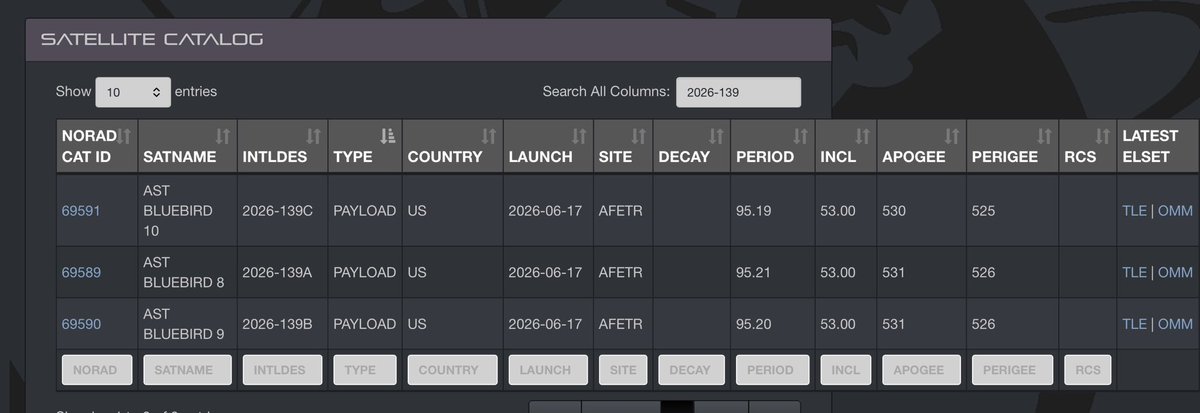Sort by INTLDES column arrows
This screenshot has height=413, width=1200.
point(314,135)
